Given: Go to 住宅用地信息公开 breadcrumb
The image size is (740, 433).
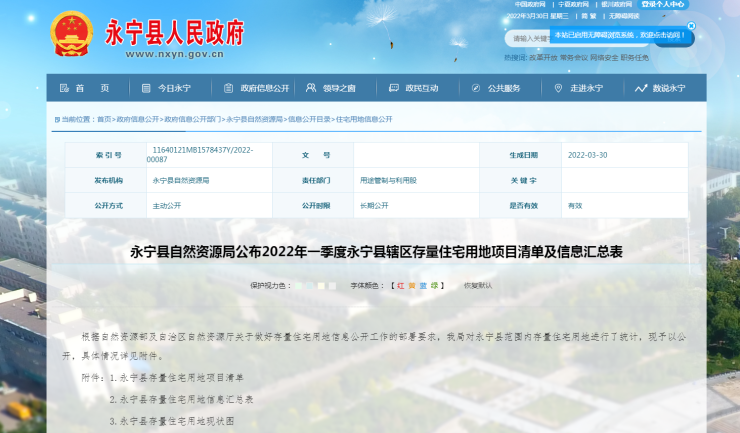Looking at the screenshot, I should point(364,119).
